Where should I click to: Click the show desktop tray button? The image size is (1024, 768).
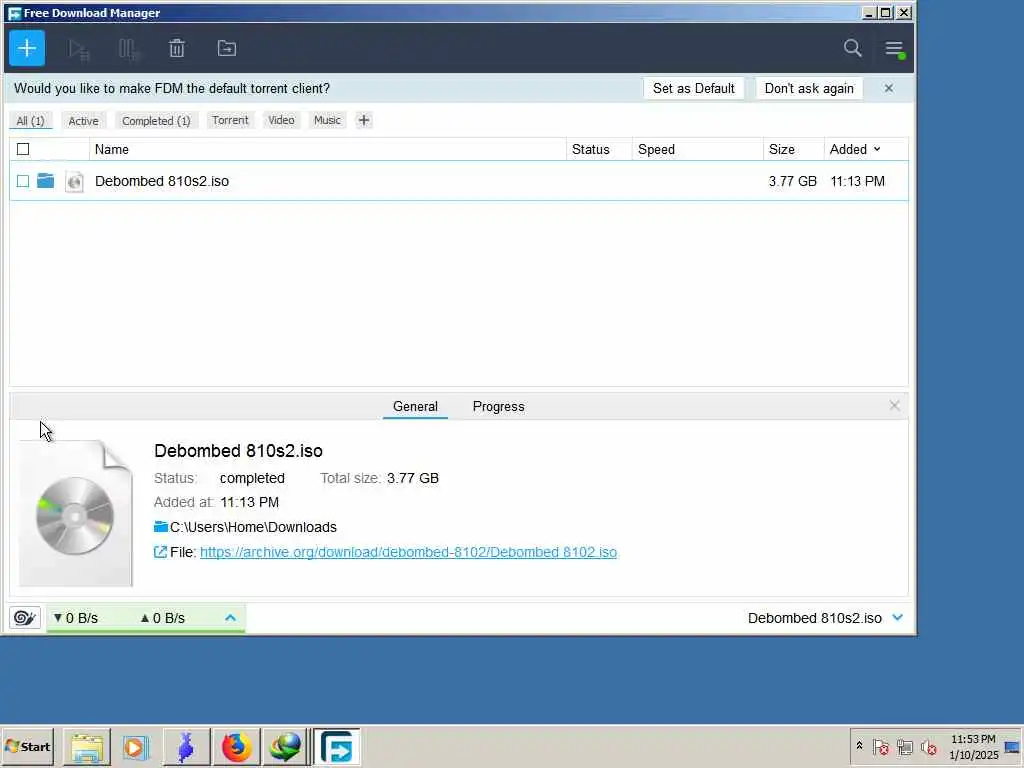[x=1012, y=746]
